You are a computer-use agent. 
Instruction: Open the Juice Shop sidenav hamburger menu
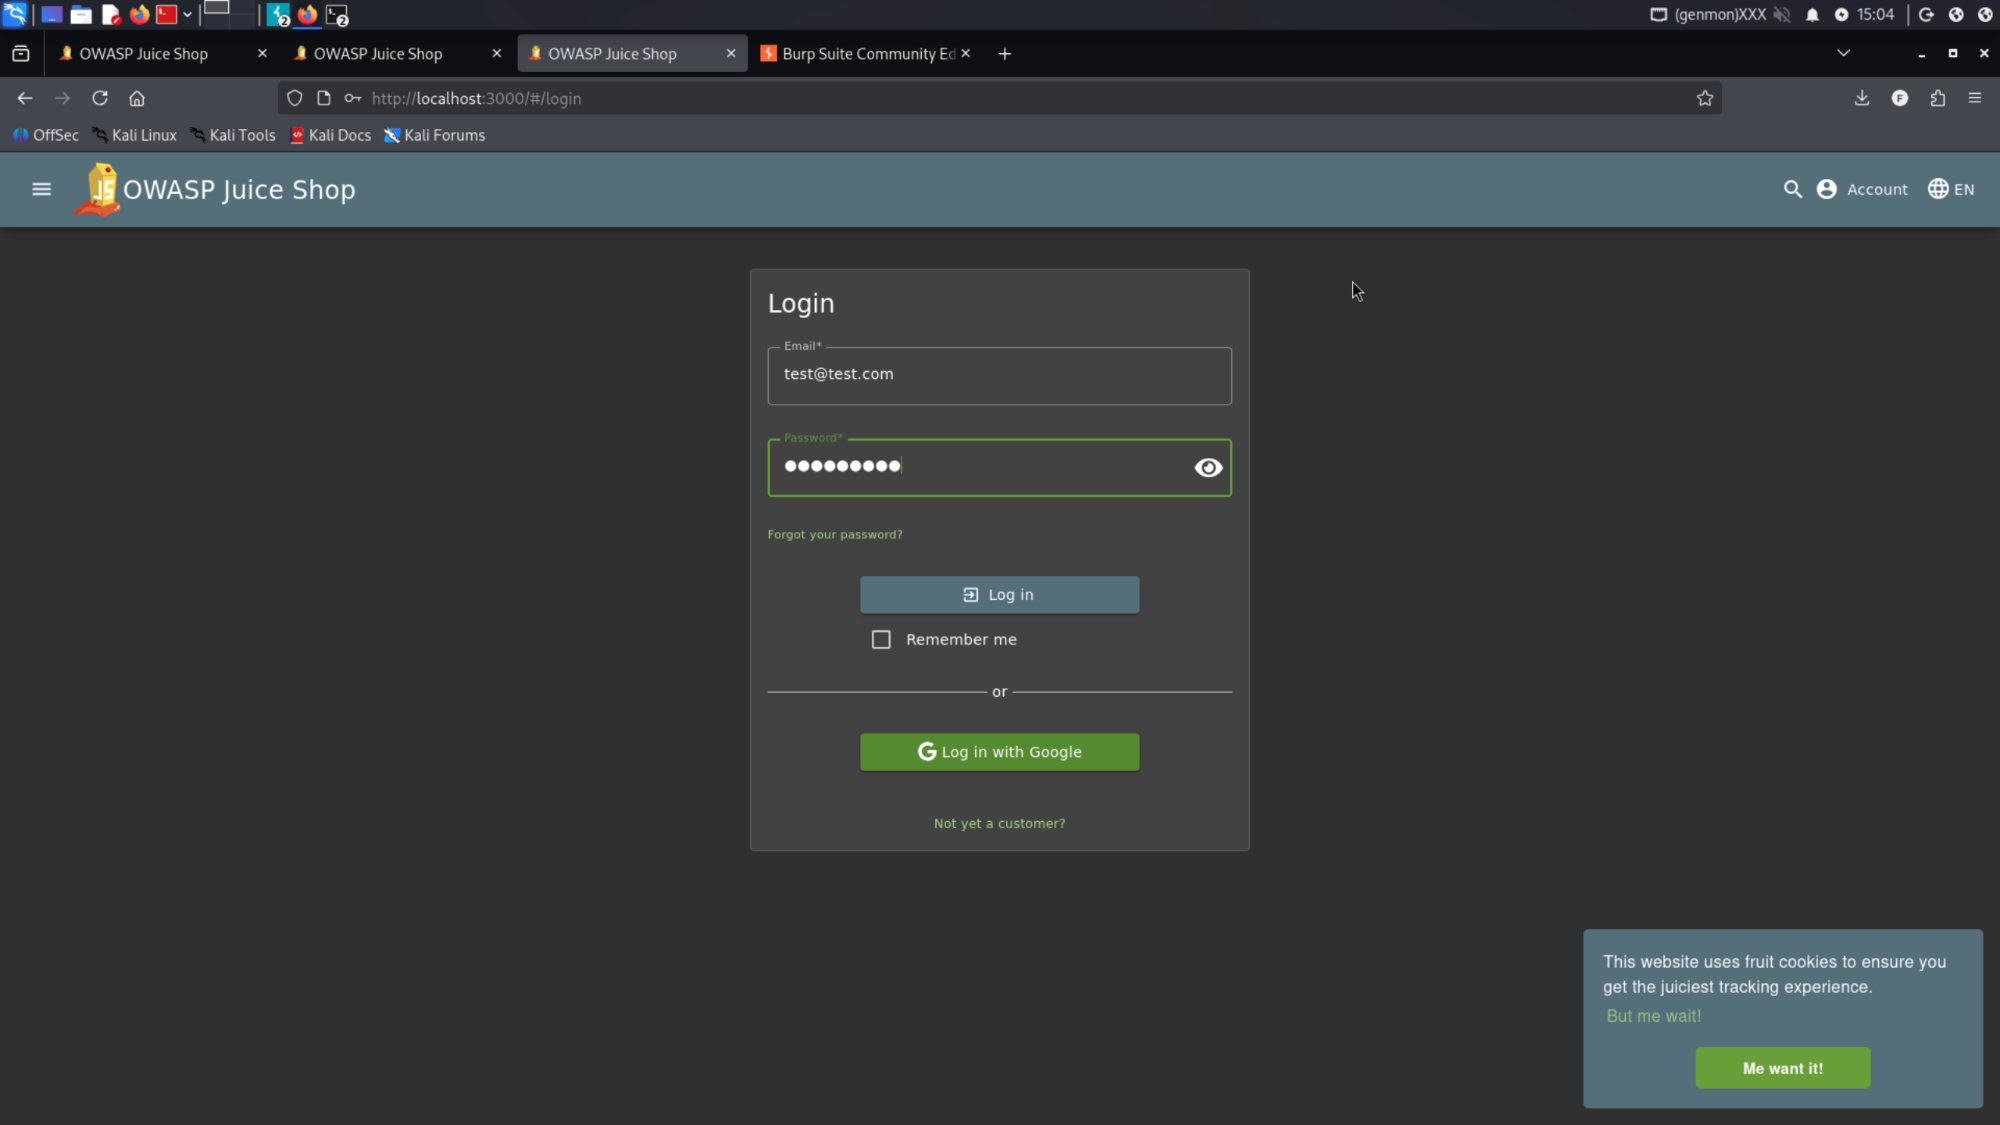[x=41, y=189]
